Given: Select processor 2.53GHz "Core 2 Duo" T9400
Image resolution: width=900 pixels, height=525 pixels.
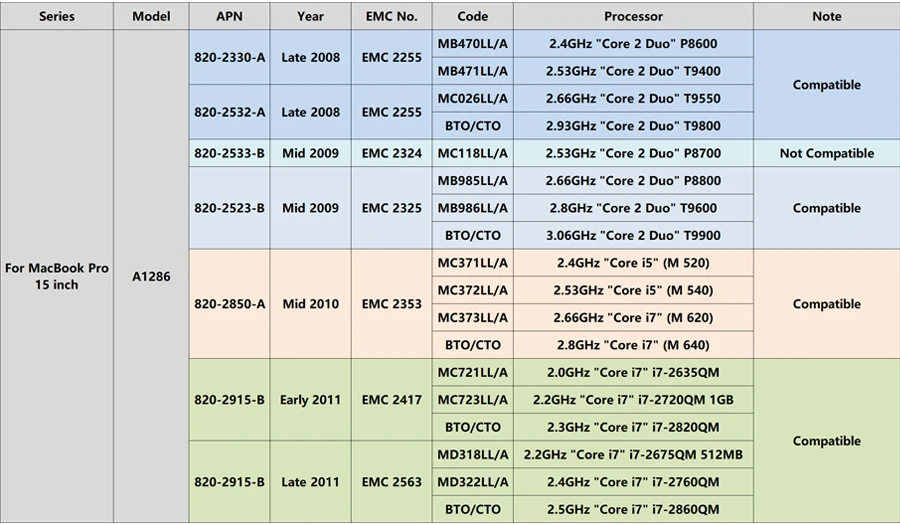Looking at the screenshot, I should click(633, 71).
